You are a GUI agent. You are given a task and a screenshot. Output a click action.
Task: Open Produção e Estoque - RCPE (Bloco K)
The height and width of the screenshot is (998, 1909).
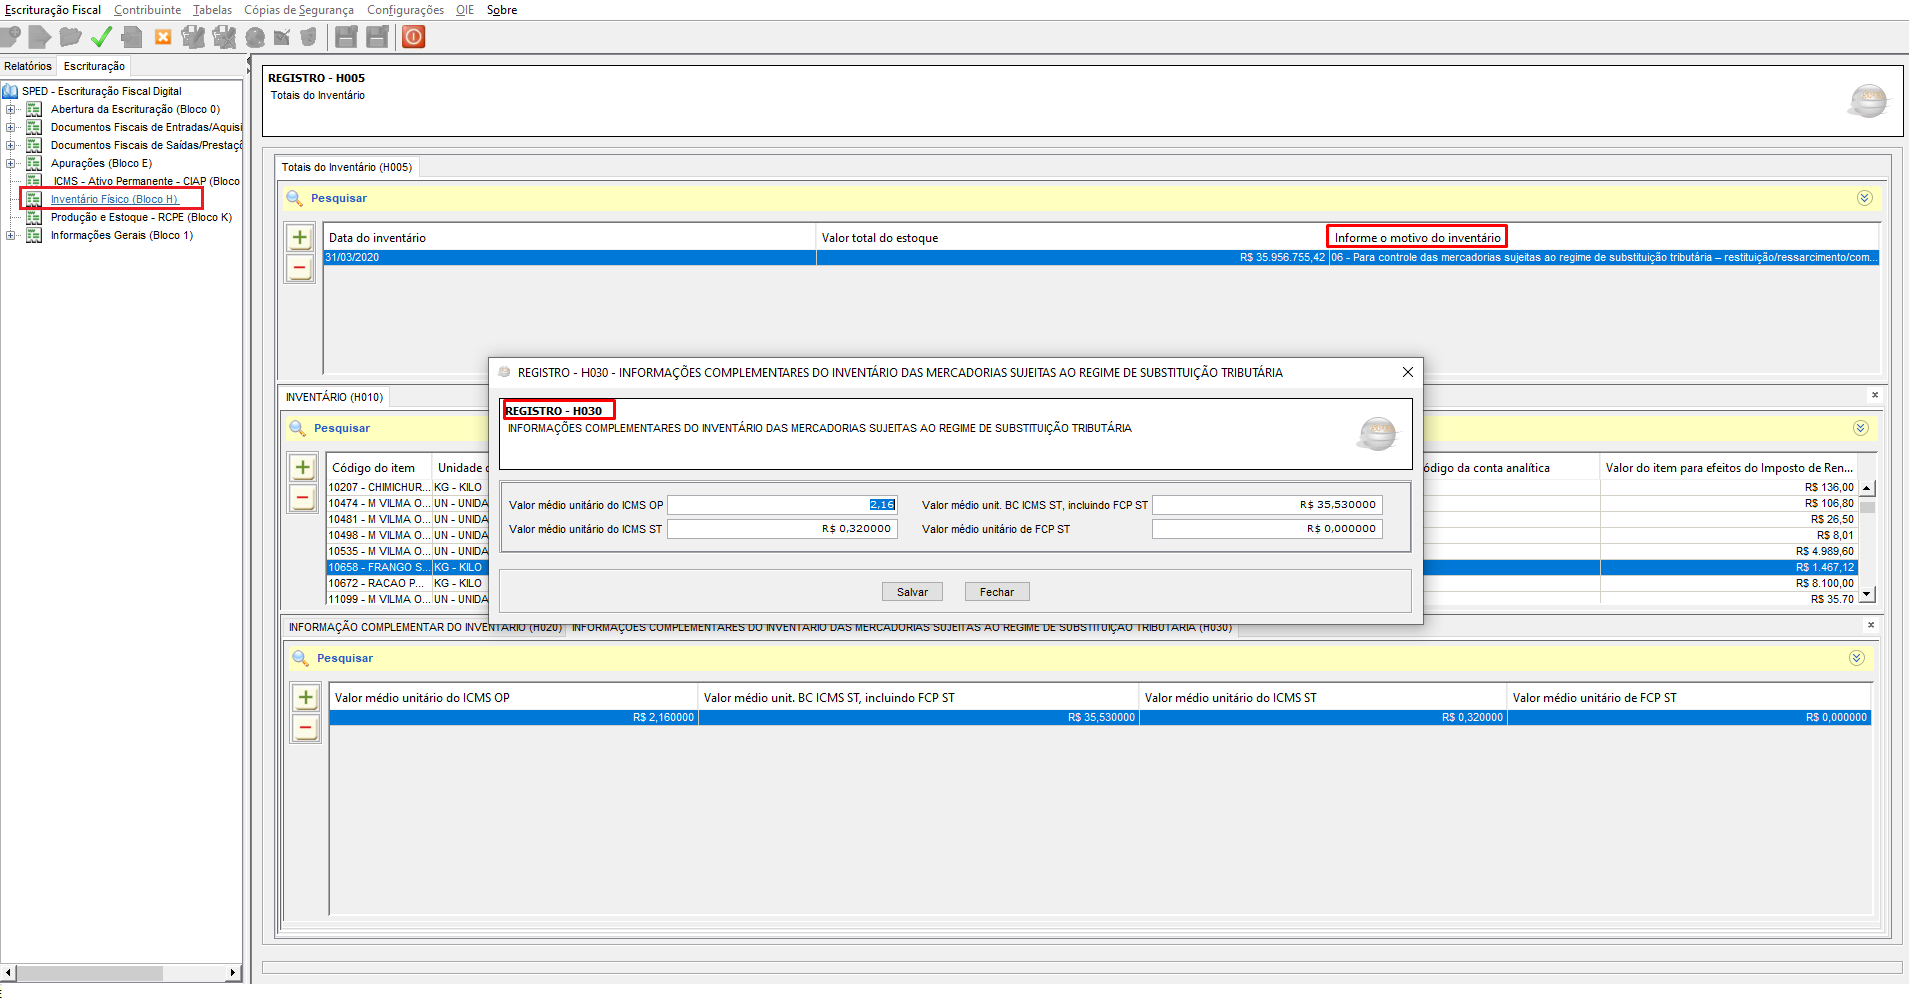coord(141,218)
